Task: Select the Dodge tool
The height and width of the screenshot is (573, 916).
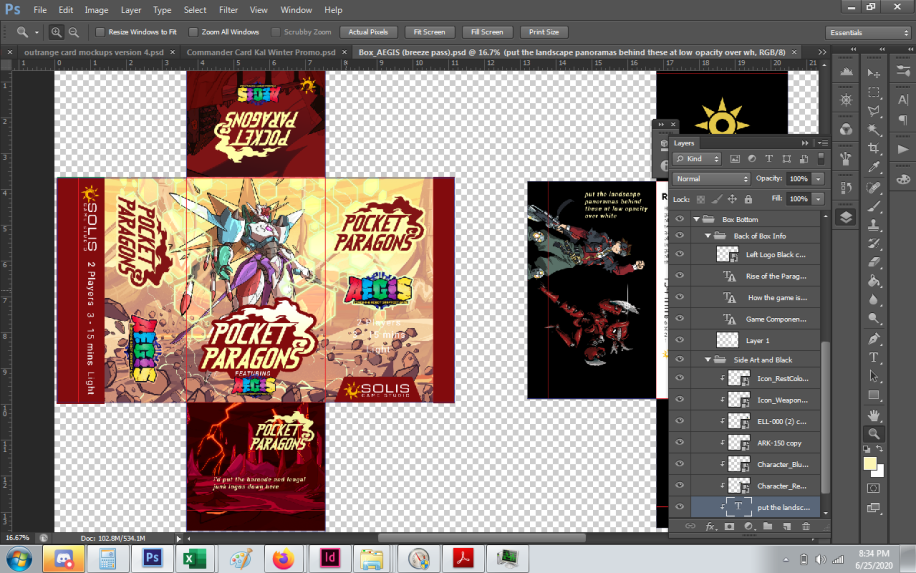Action: pyautogui.click(x=873, y=319)
